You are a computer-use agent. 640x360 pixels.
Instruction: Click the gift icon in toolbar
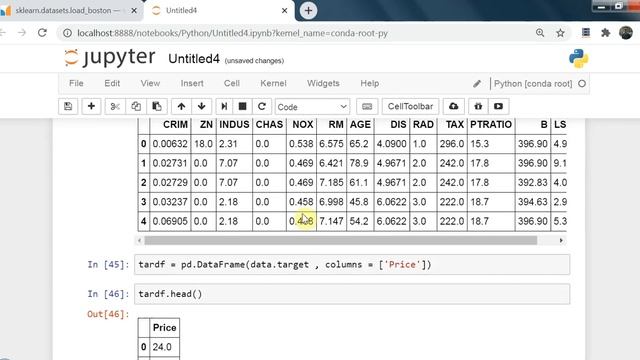478,107
